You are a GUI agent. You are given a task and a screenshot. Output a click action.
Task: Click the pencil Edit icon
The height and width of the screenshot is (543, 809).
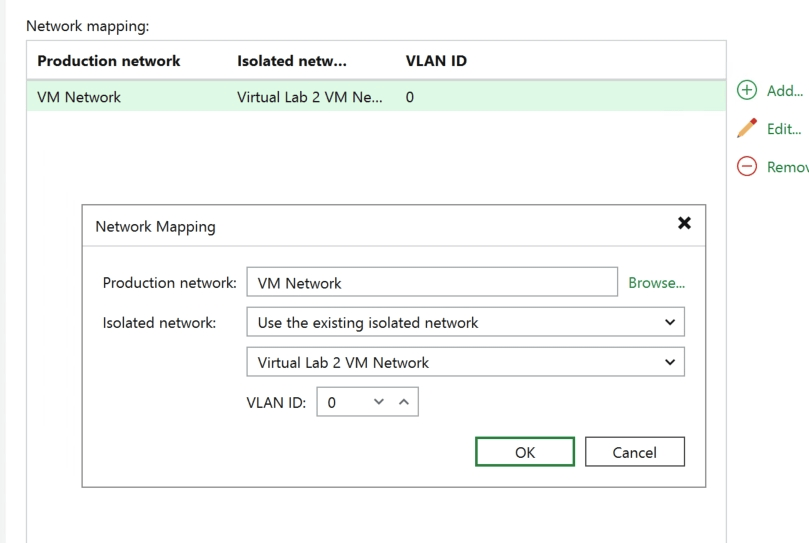click(x=747, y=128)
